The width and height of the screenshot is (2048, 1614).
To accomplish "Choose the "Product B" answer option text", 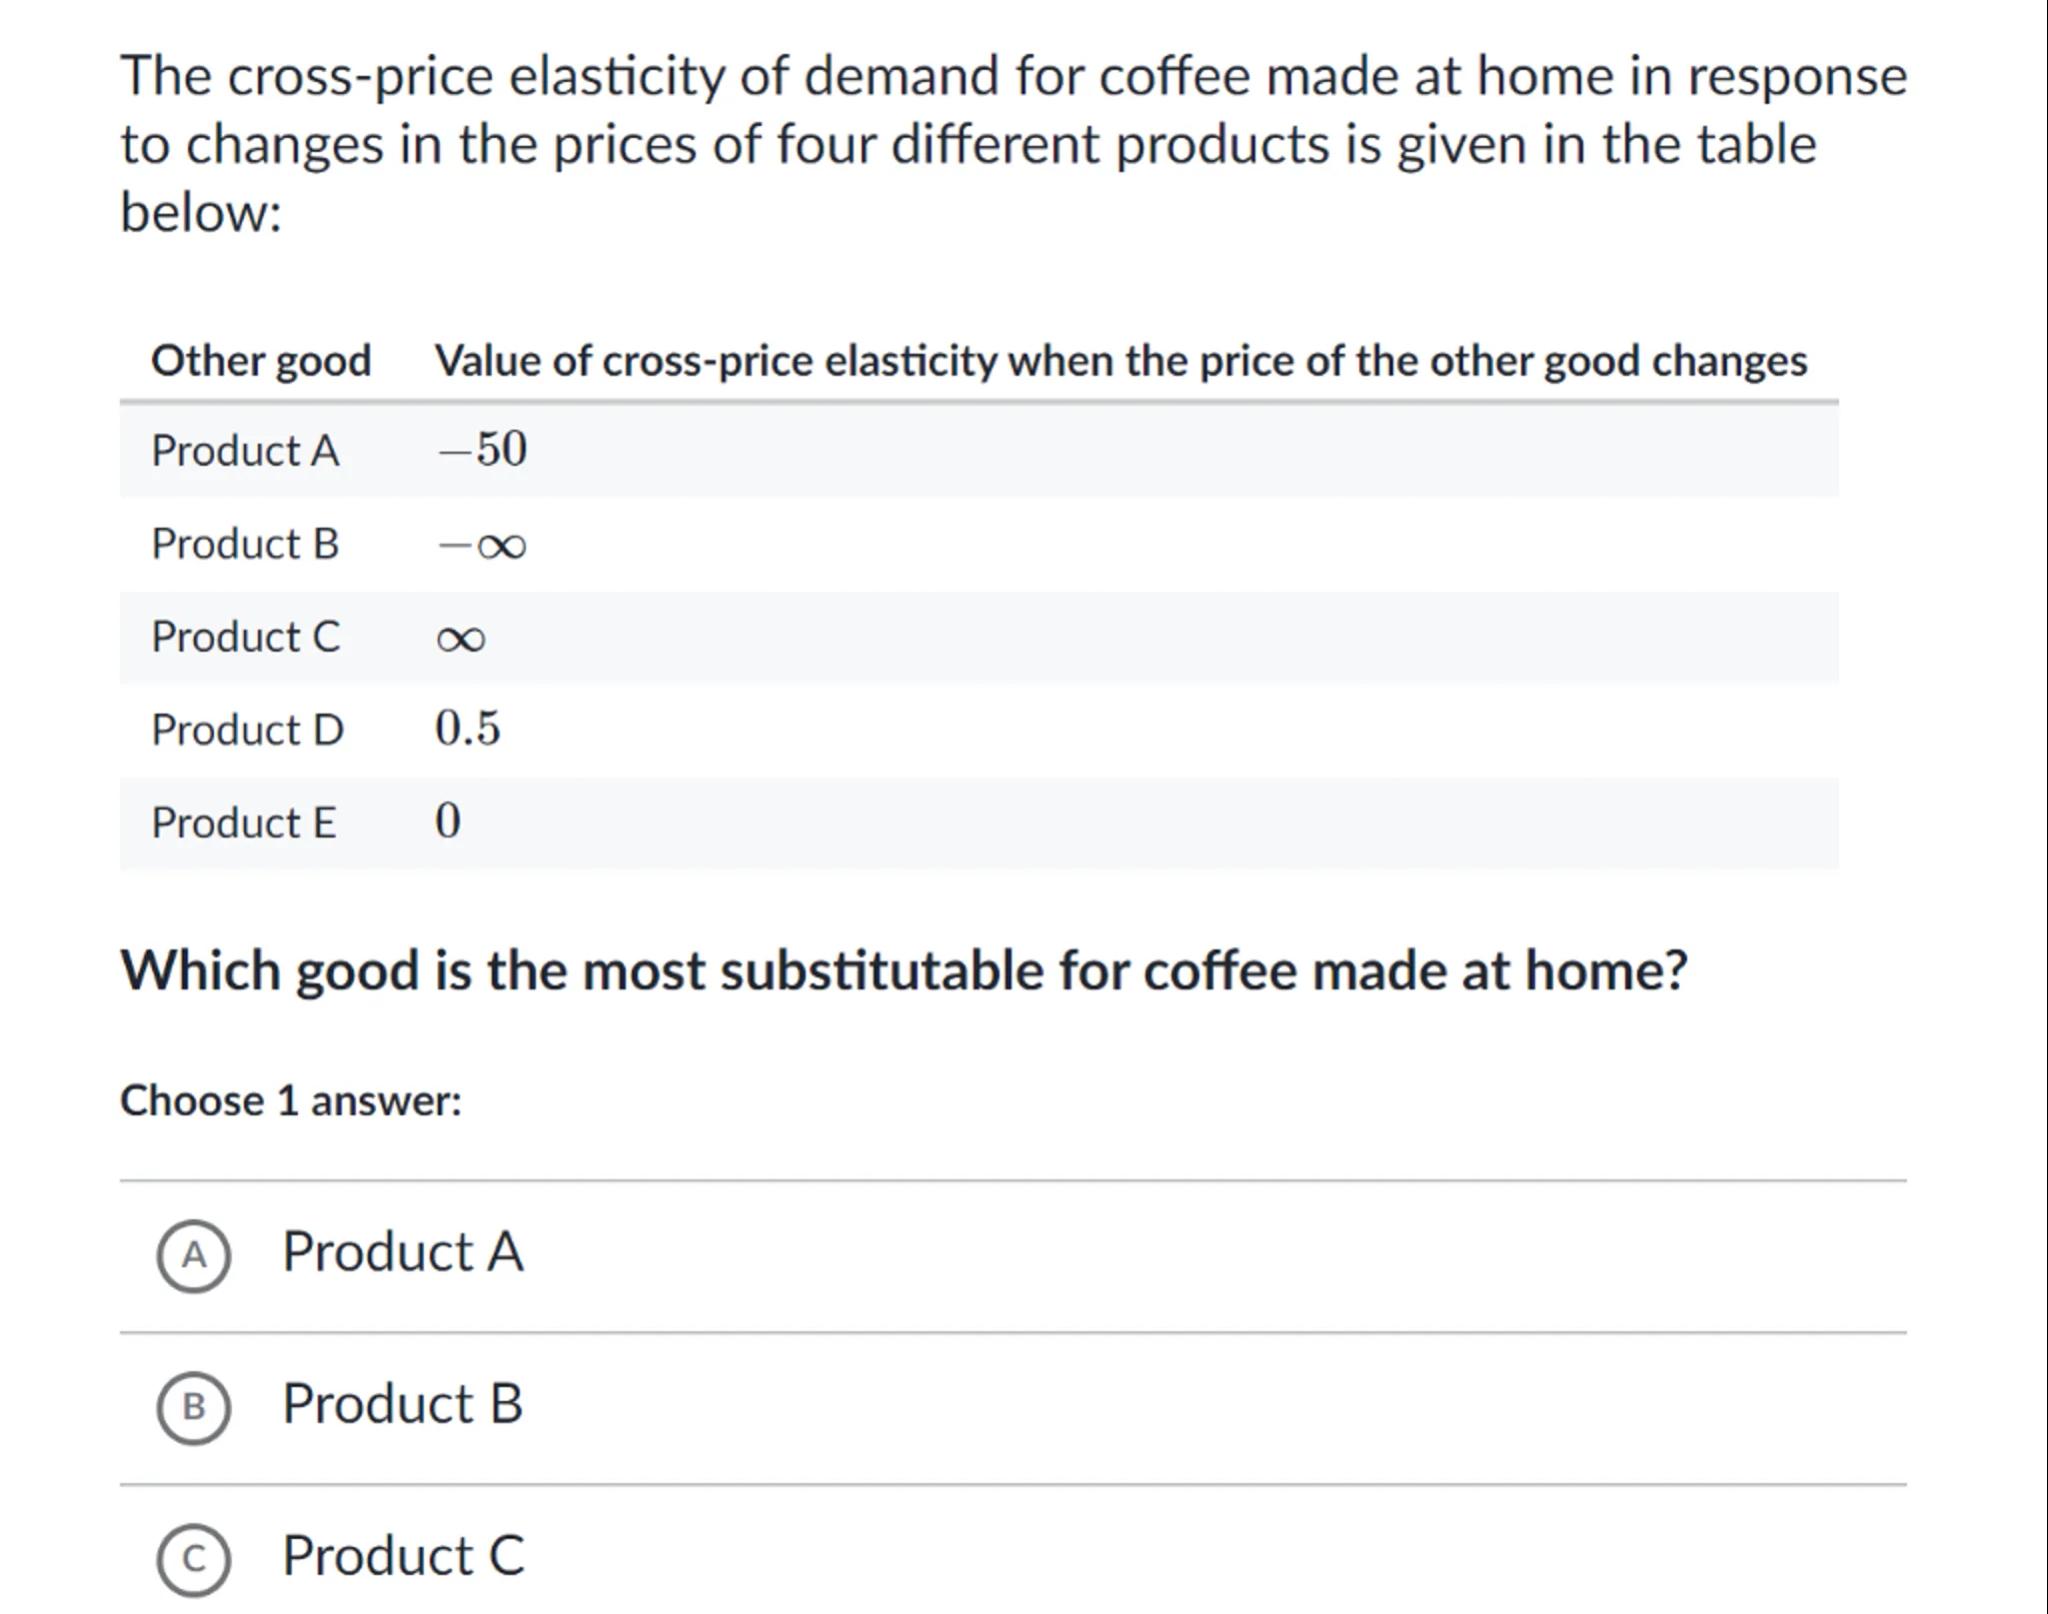I will (x=402, y=1404).
